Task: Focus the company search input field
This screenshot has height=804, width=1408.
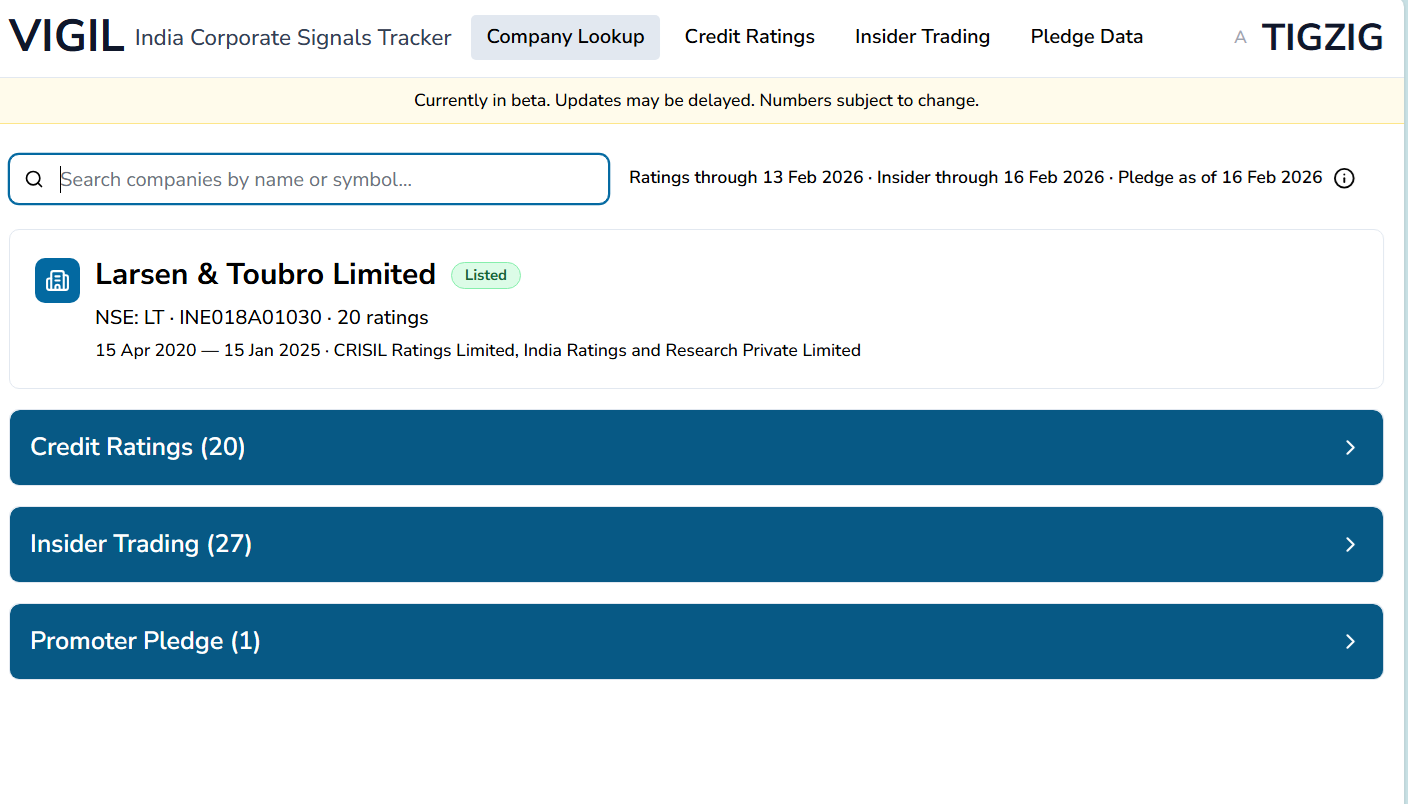Action: click(309, 179)
